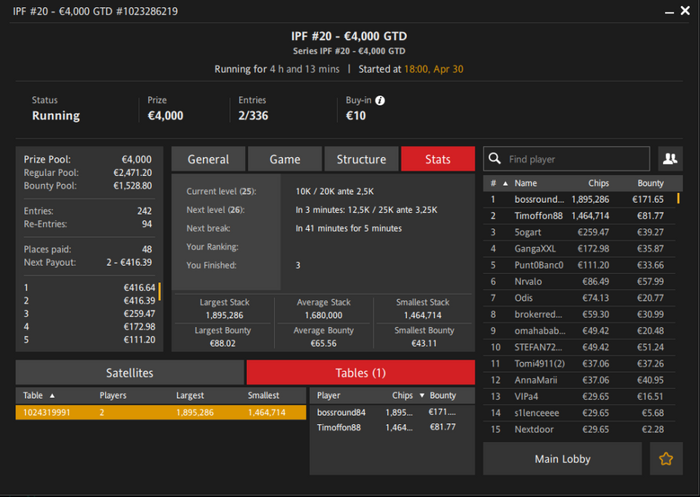Select player s1lenceeee row
Image resolution: width=700 pixels, height=497 pixels.
coord(579,413)
